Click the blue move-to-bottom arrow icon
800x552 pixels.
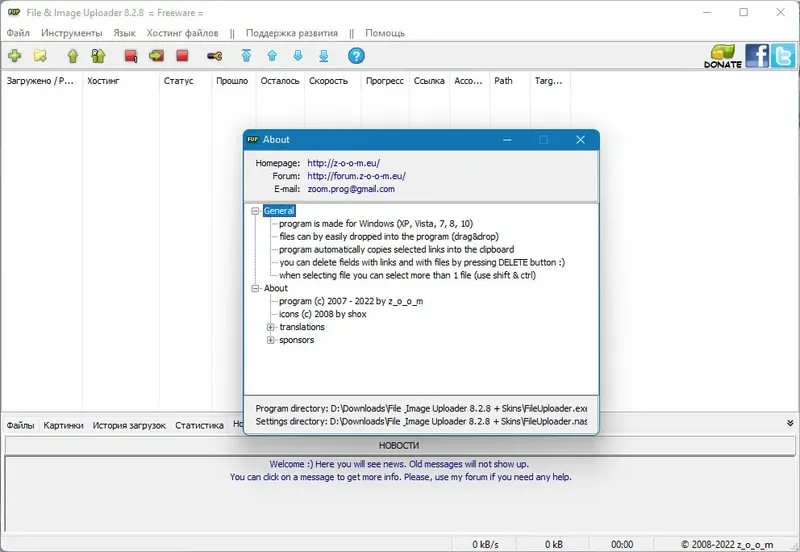323,56
